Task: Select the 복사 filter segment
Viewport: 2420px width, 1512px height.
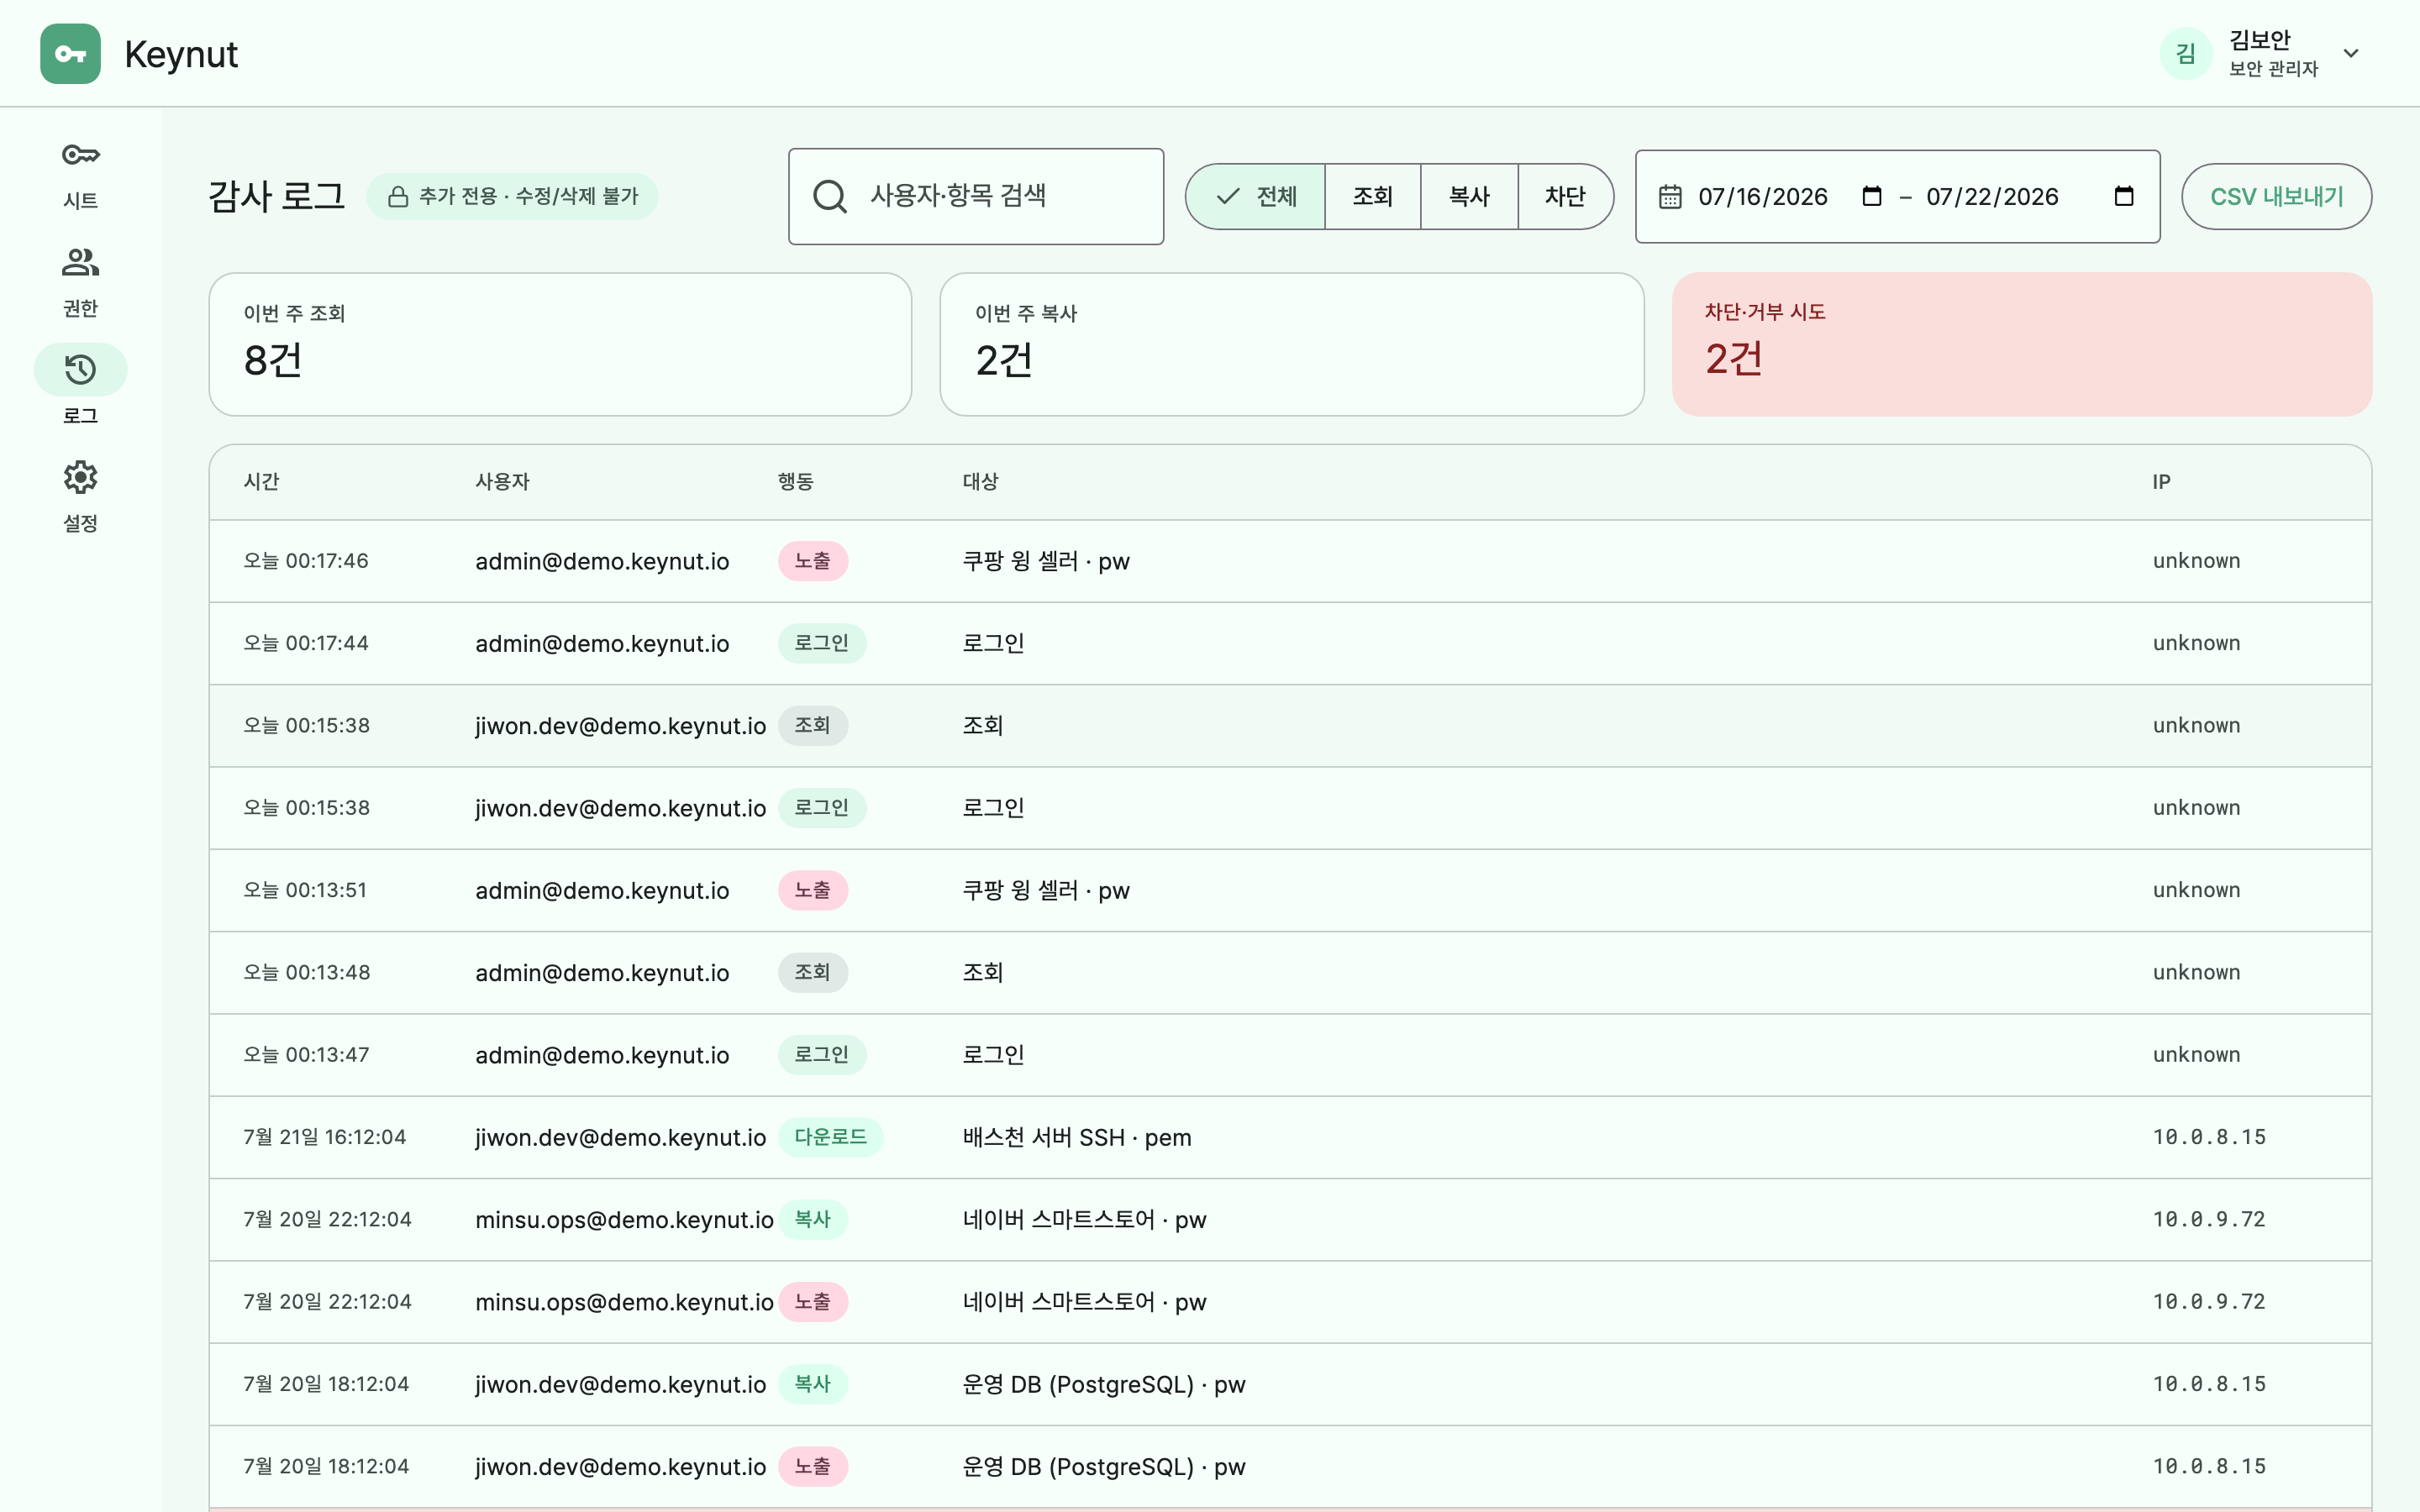Action: click(1469, 196)
